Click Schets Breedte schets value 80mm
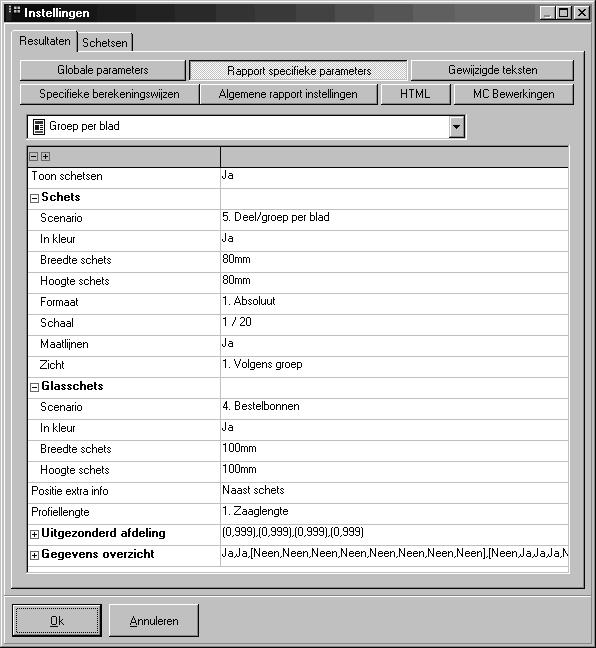The height and width of the screenshot is (648, 596). click(236, 260)
